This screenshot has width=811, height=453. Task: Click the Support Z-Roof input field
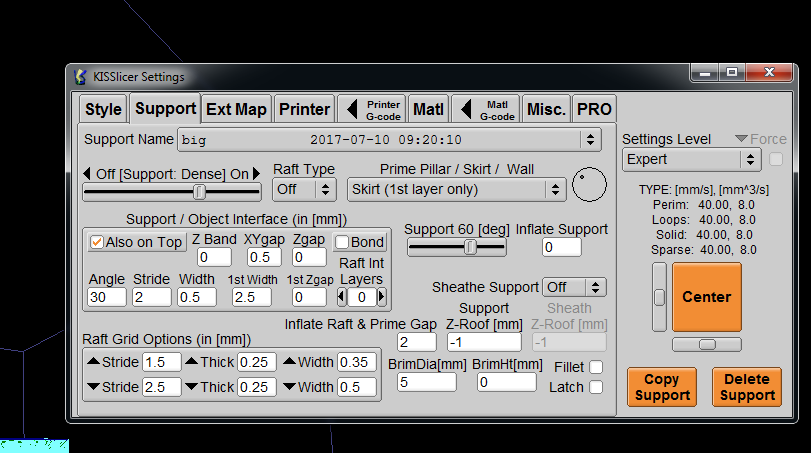click(484, 342)
